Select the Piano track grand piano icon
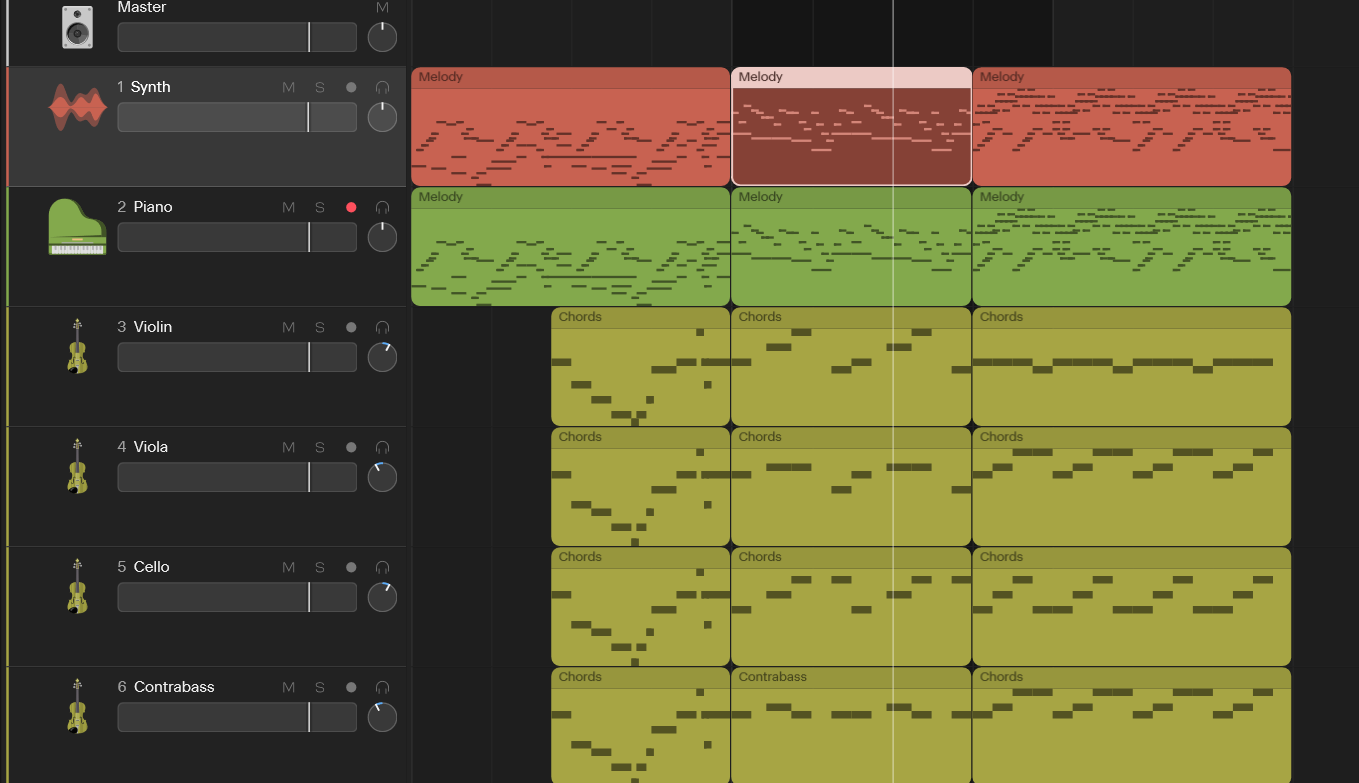This screenshot has height=783, width=1359. [77, 227]
